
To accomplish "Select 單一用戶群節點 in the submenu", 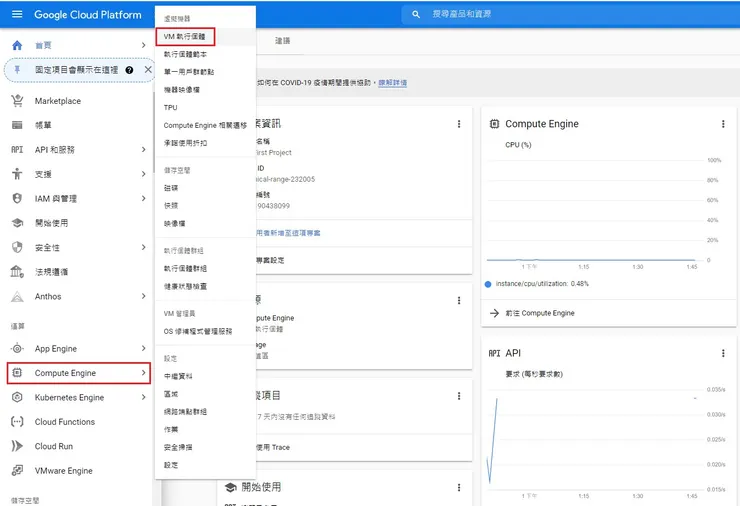I will pos(205,72).
